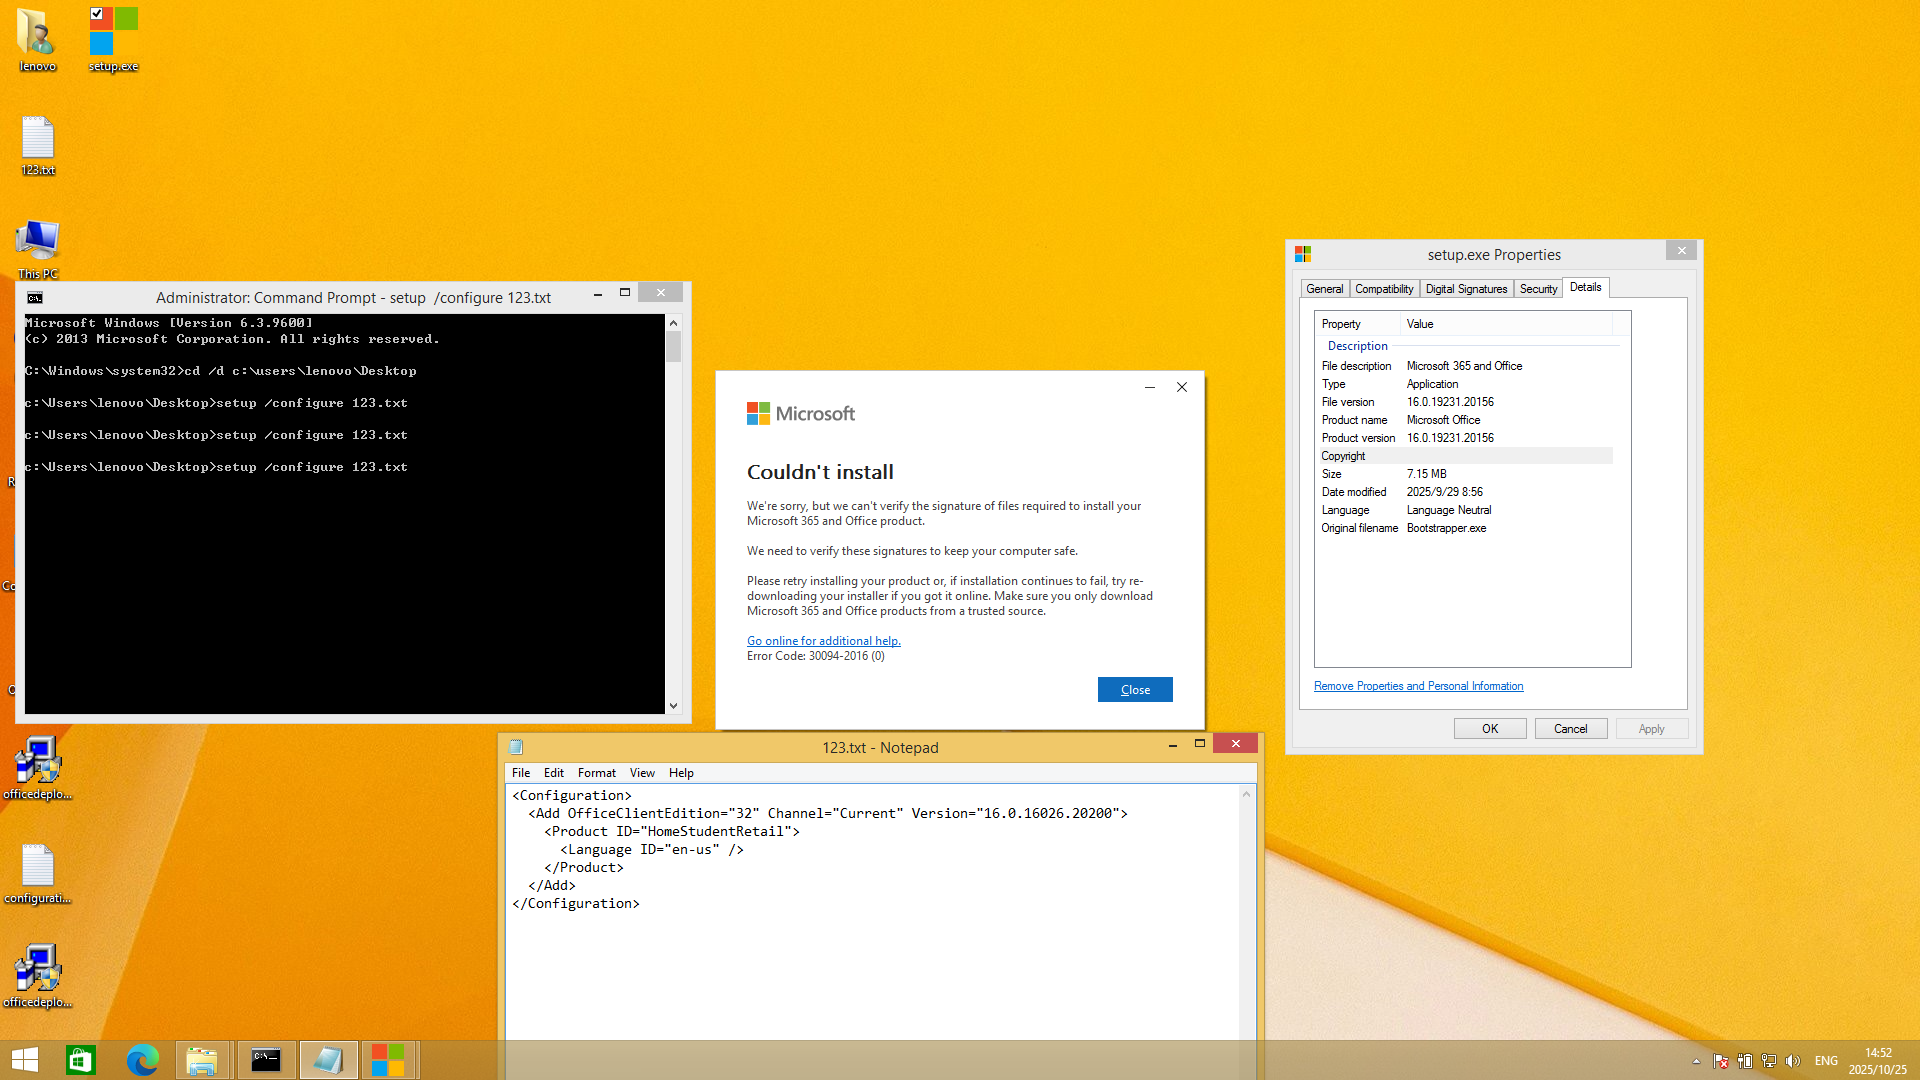Open the Store icon in taskbar
Image resolution: width=1920 pixels, height=1080 pixels.
(x=81, y=1059)
